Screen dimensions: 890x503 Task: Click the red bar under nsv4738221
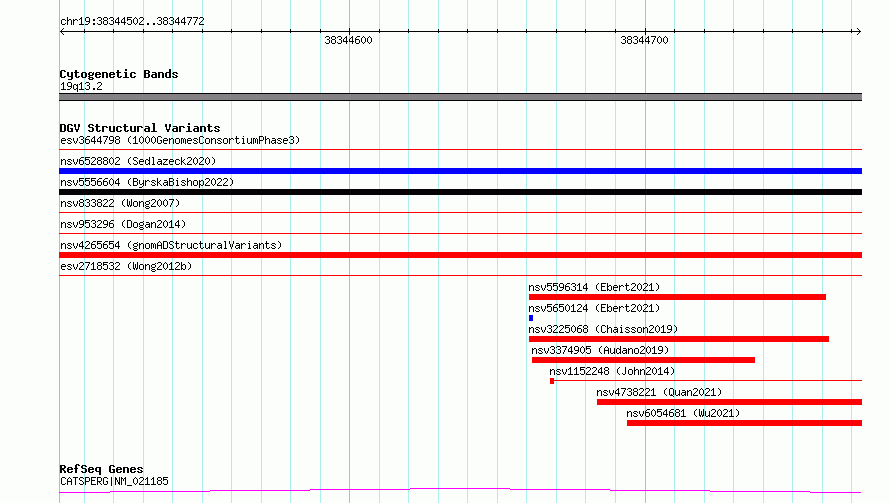(729, 402)
